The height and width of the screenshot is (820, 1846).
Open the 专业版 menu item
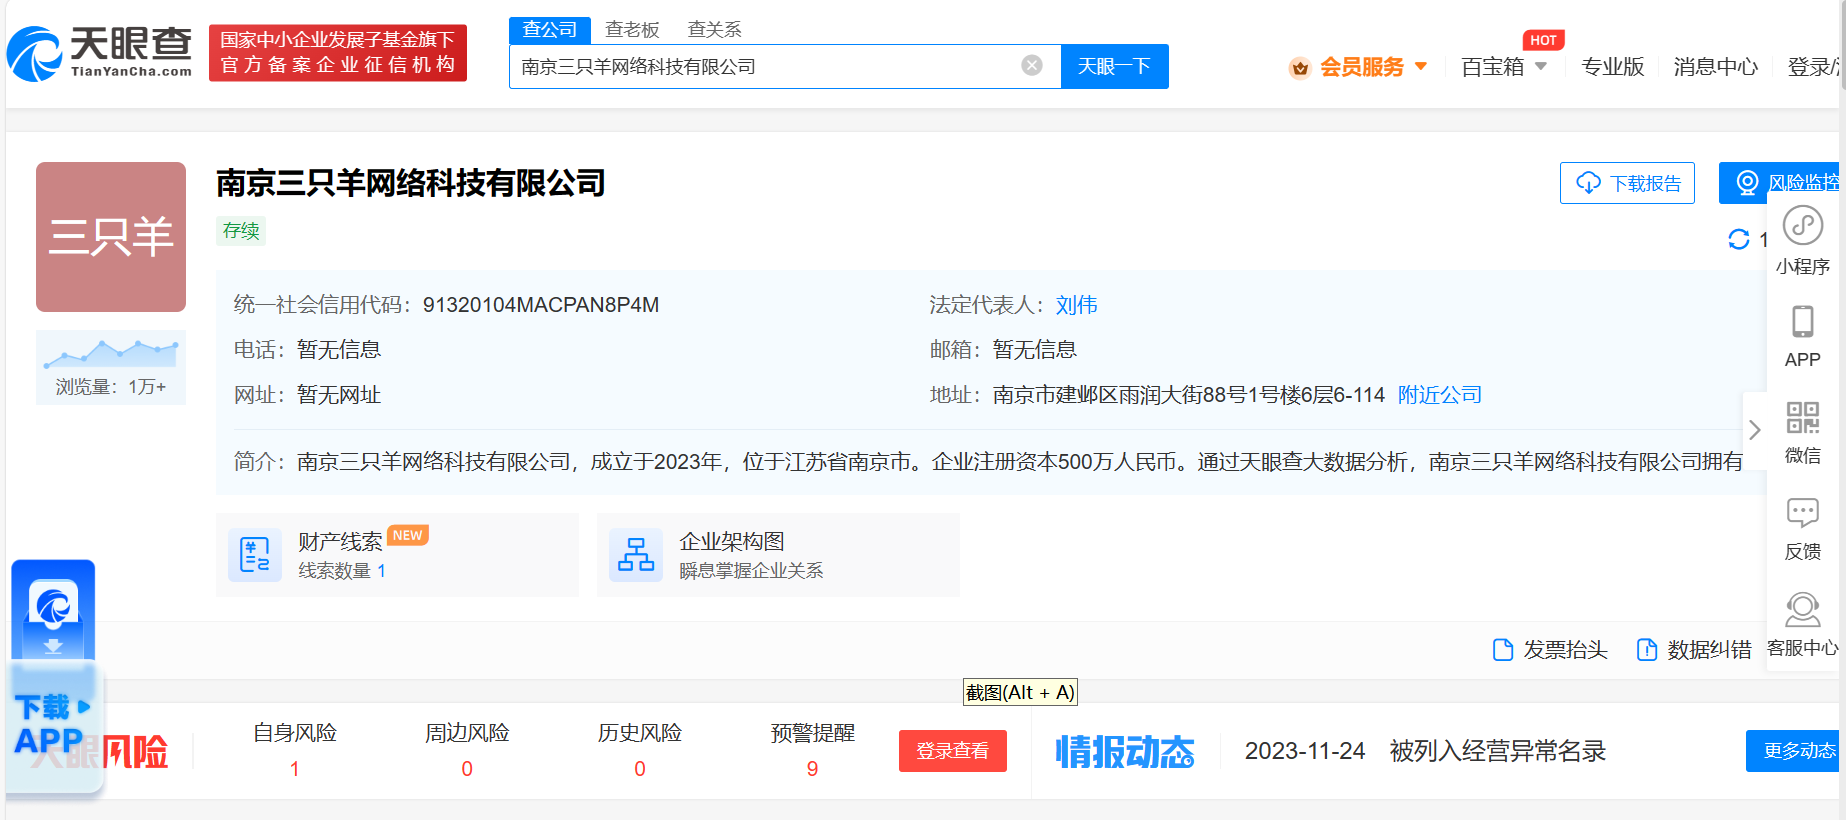(x=1612, y=67)
